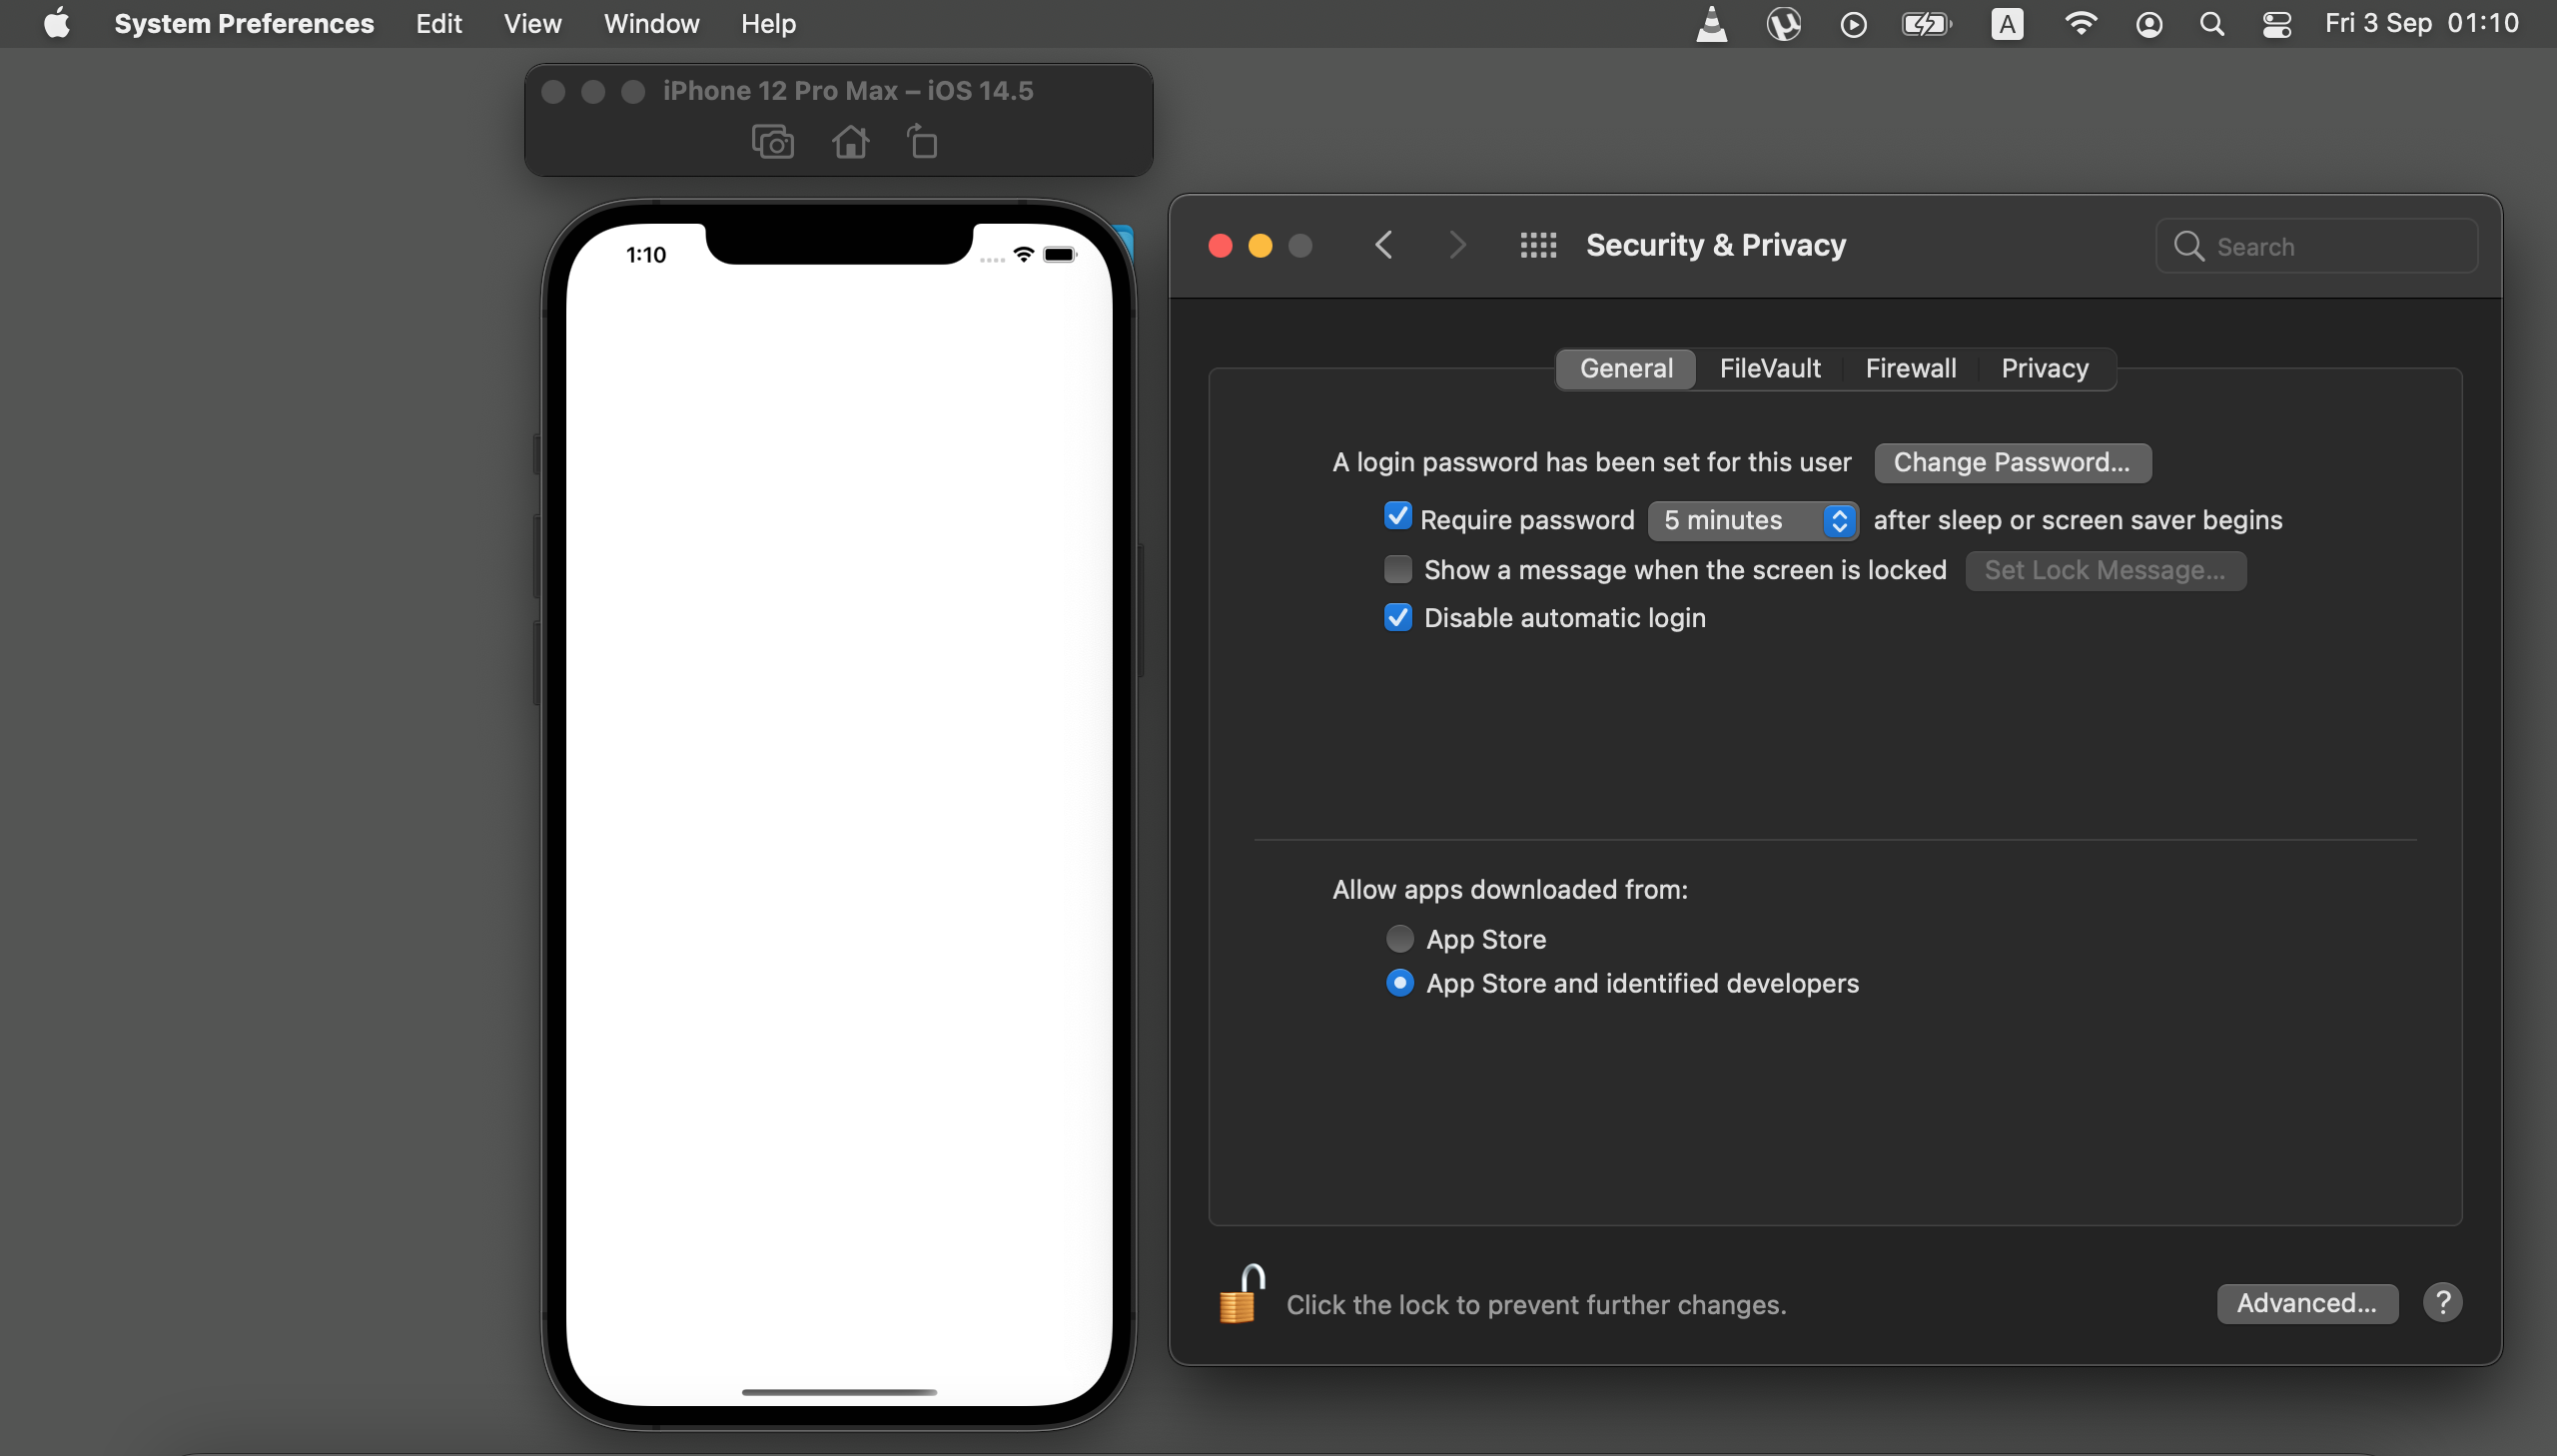Open Spotlight search from the menu bar
2557x1456 pixels.
(x=2212, y=23)
